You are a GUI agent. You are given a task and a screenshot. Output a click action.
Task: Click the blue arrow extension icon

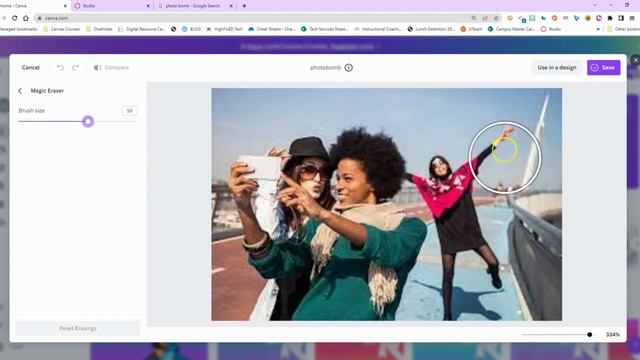(576, 18)
